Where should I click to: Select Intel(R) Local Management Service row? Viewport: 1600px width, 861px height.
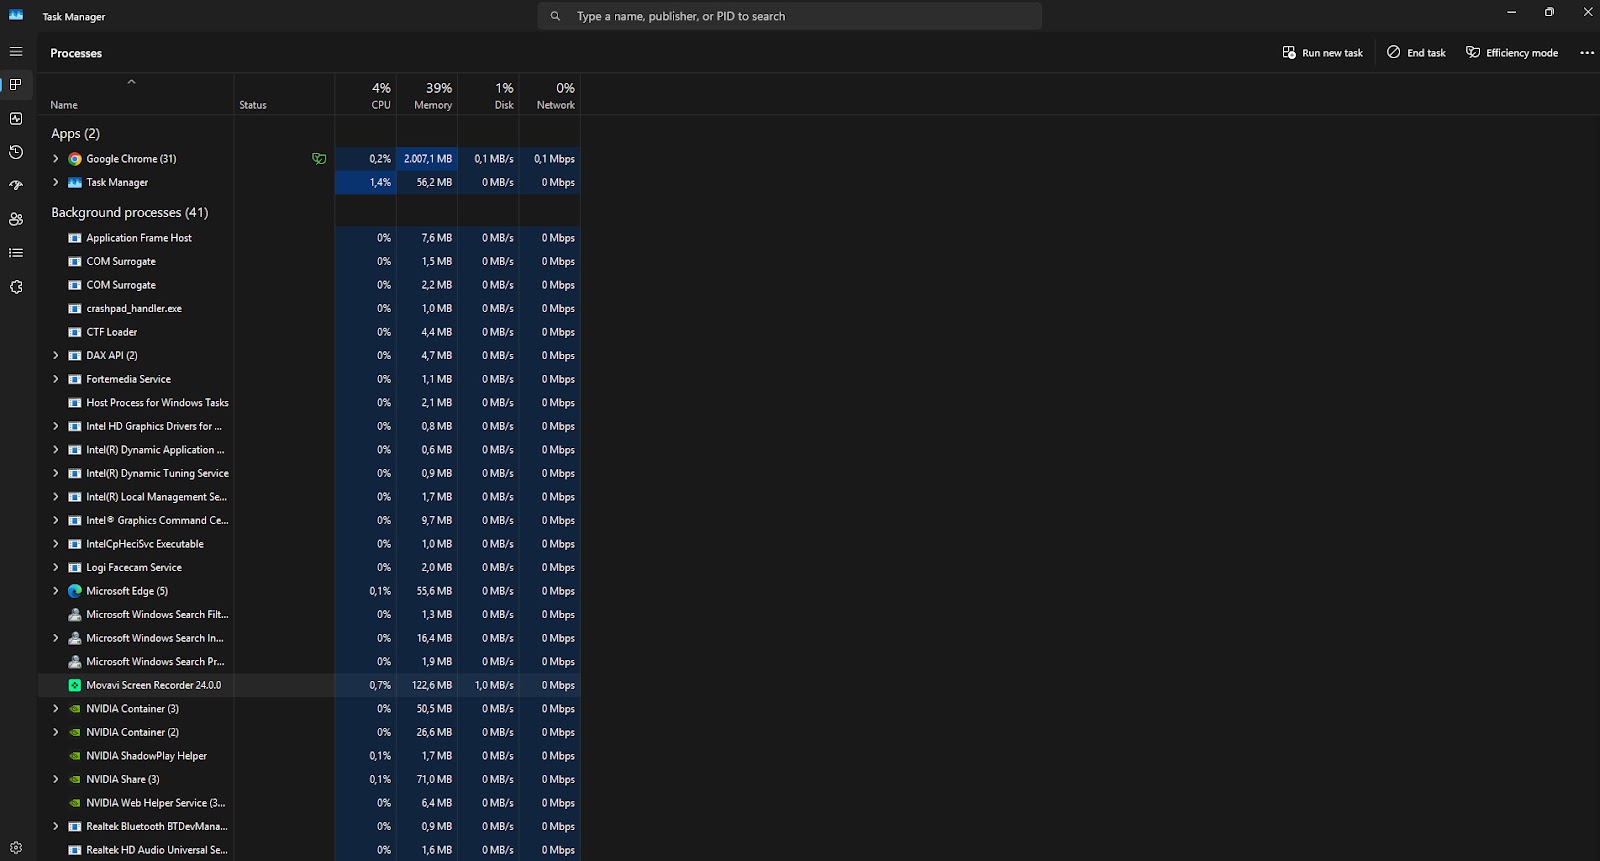coord(309,497)
